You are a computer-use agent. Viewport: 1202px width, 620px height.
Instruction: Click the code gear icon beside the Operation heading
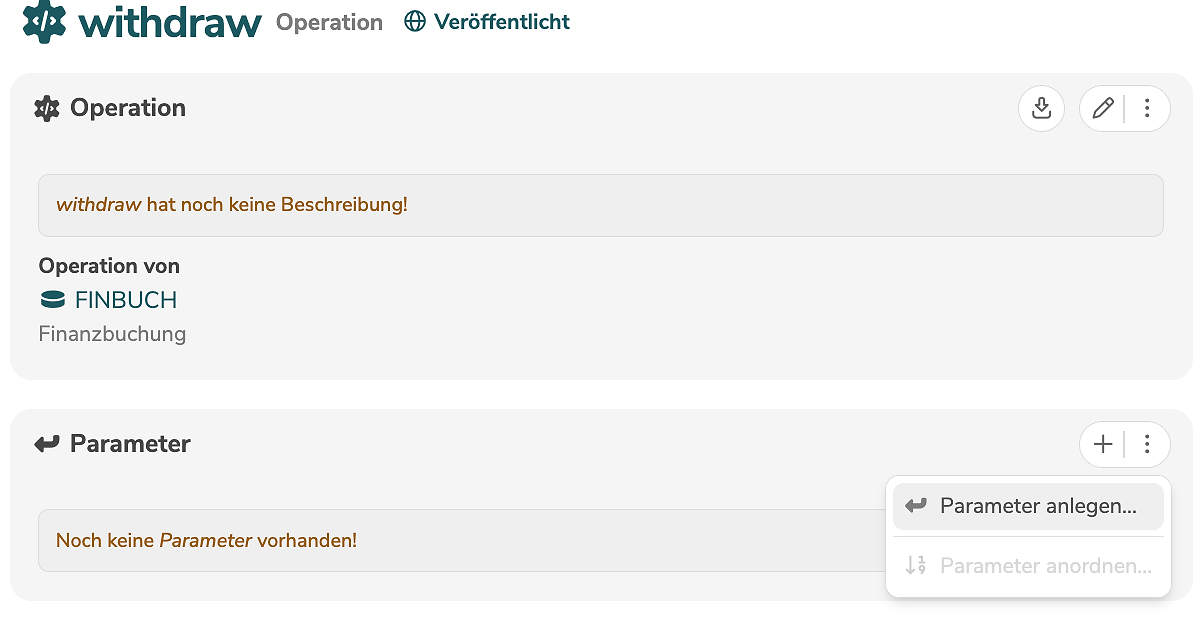tap(47, 108)
